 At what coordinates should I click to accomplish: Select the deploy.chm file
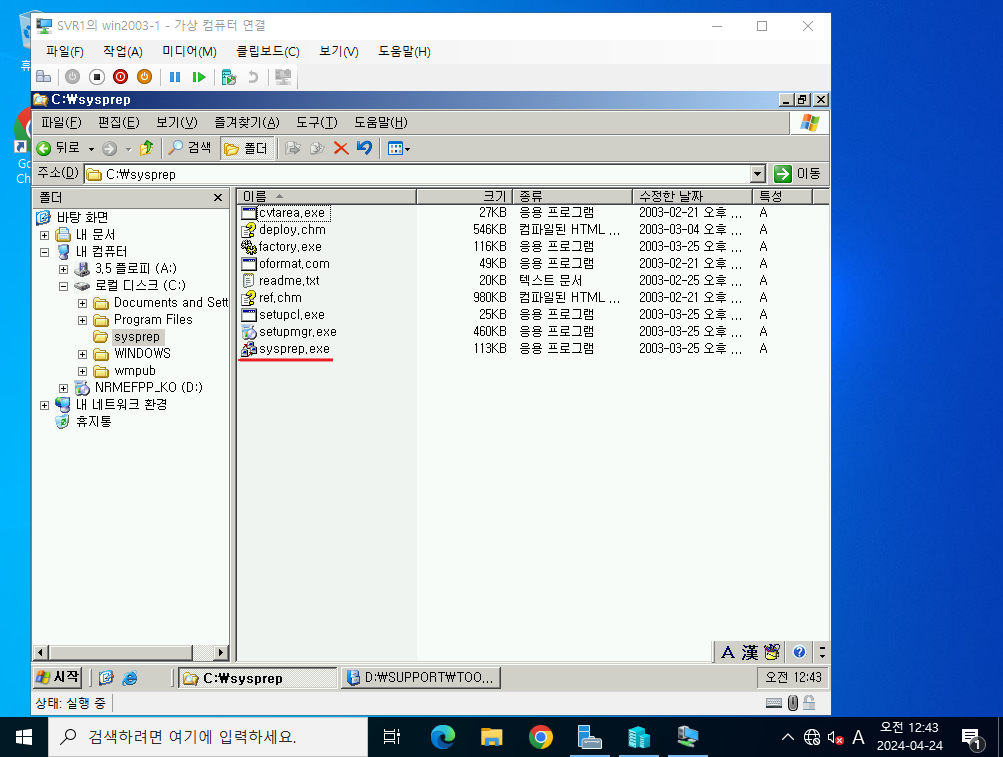click(x=292, y=230)
